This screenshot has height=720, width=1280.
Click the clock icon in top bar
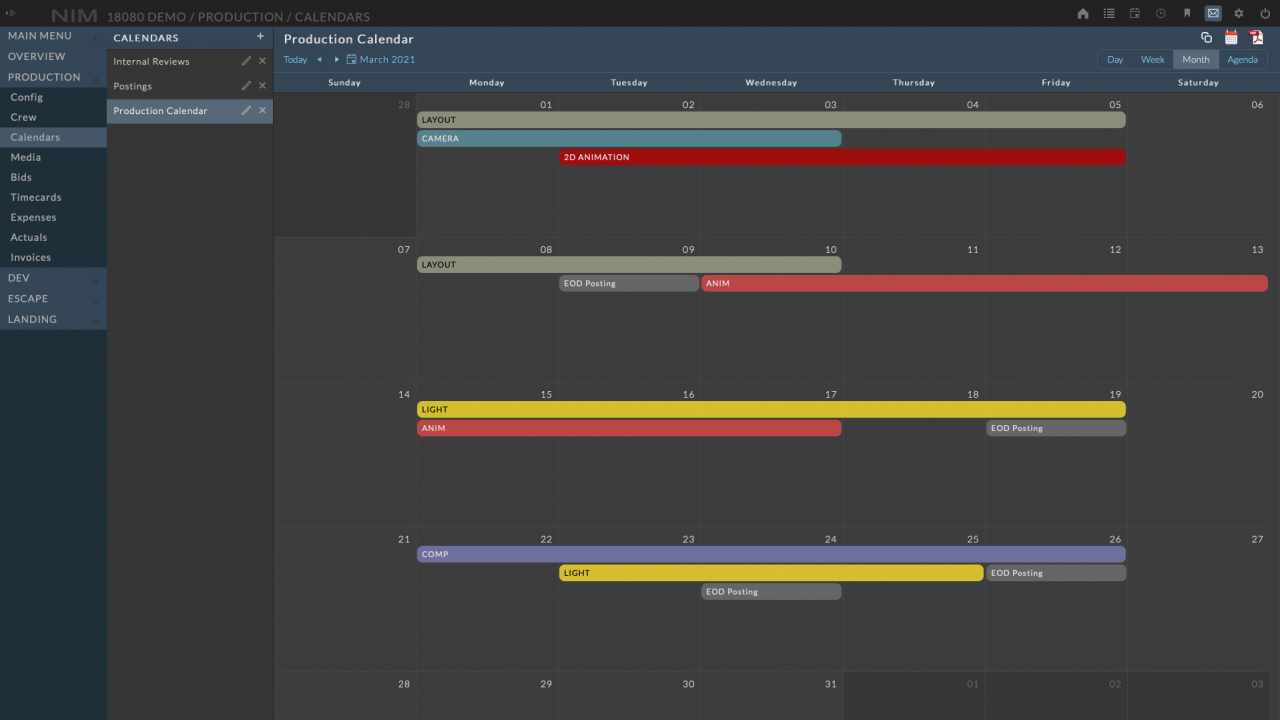pos(1161,14)
